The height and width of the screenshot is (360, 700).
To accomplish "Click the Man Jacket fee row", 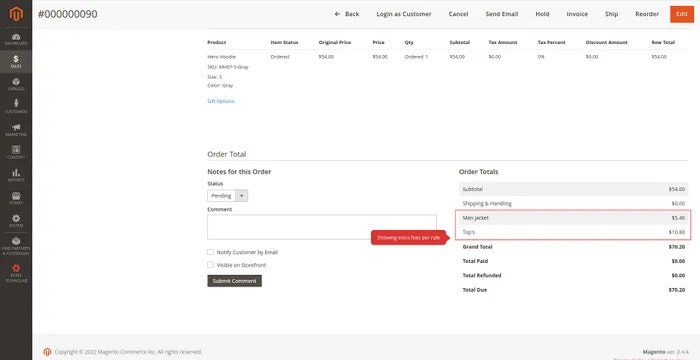I will click(573, 218).
